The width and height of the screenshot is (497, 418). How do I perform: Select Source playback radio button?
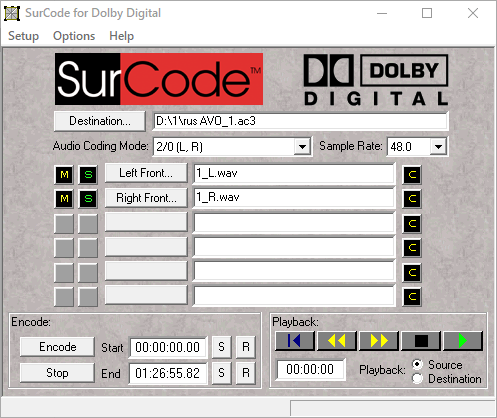pos(417,364)
